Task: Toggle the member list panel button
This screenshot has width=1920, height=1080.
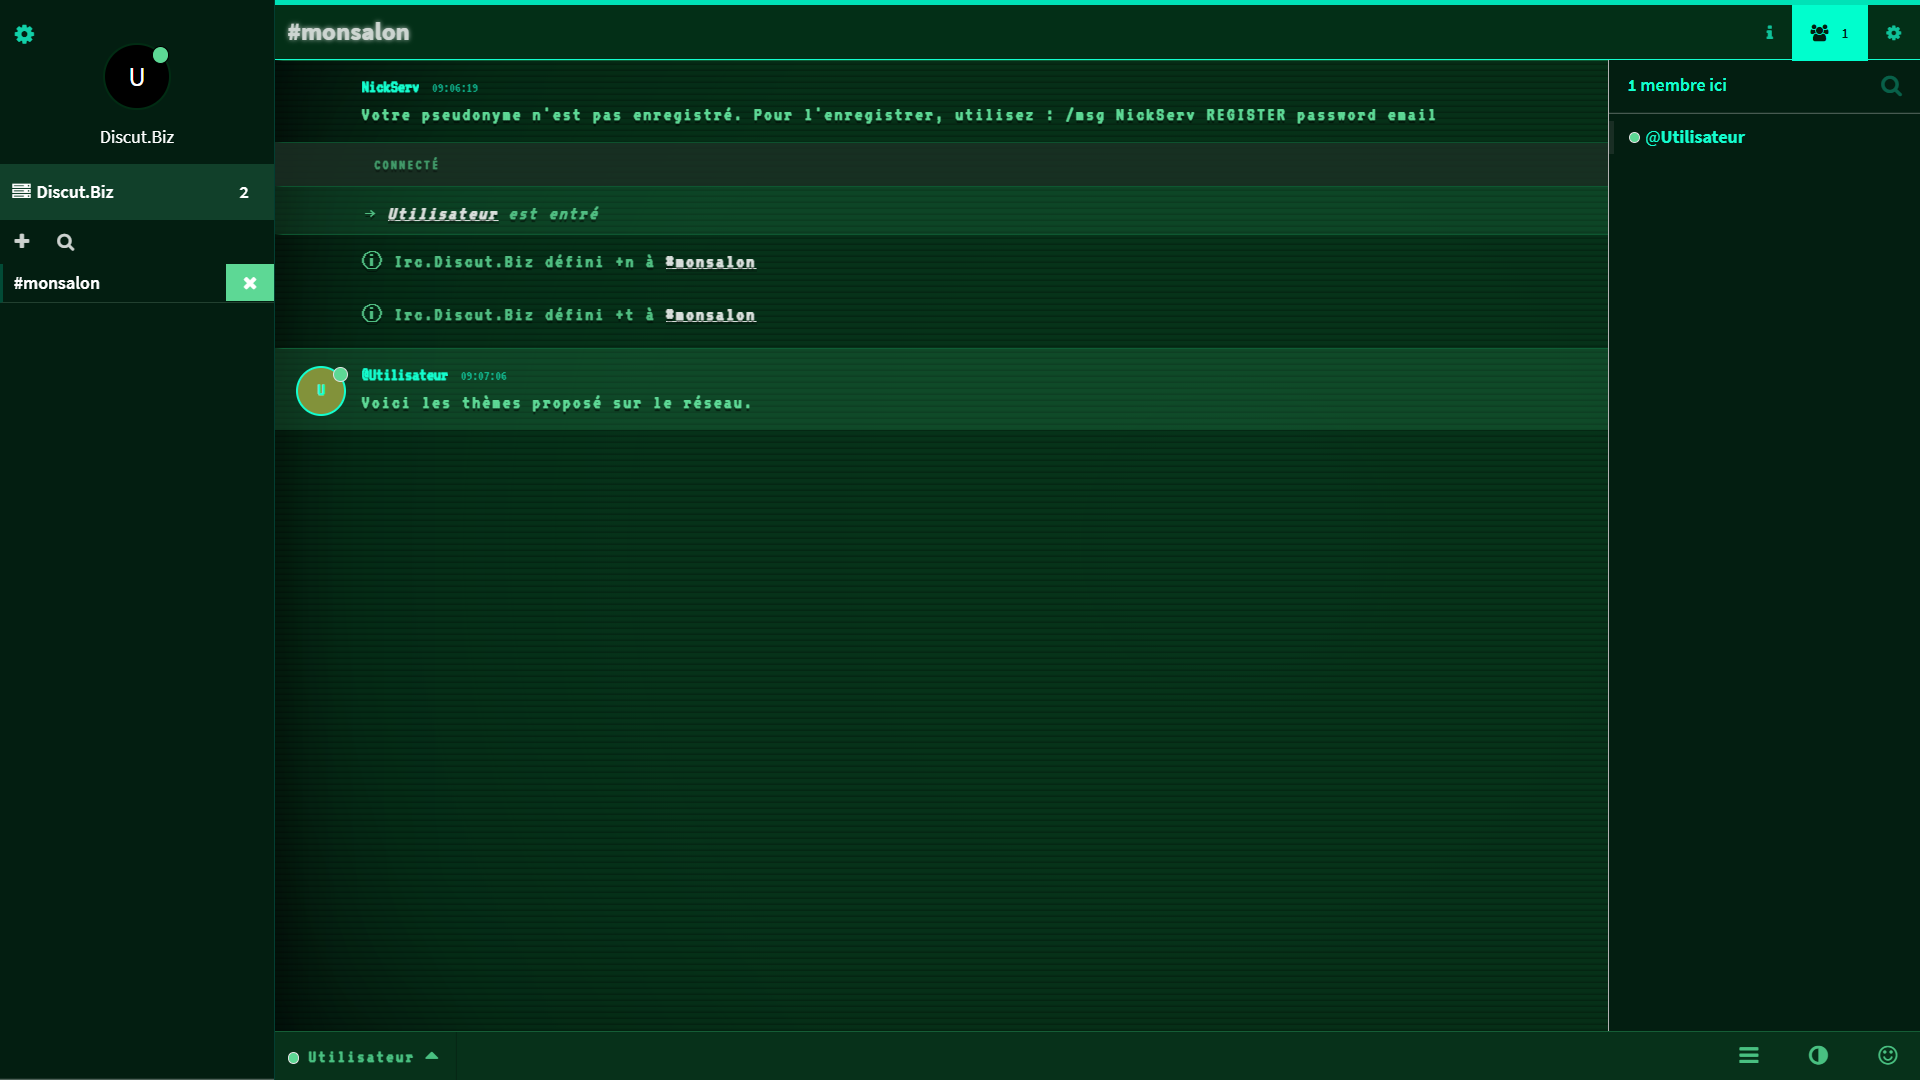Action: (x=1829, y=33)
